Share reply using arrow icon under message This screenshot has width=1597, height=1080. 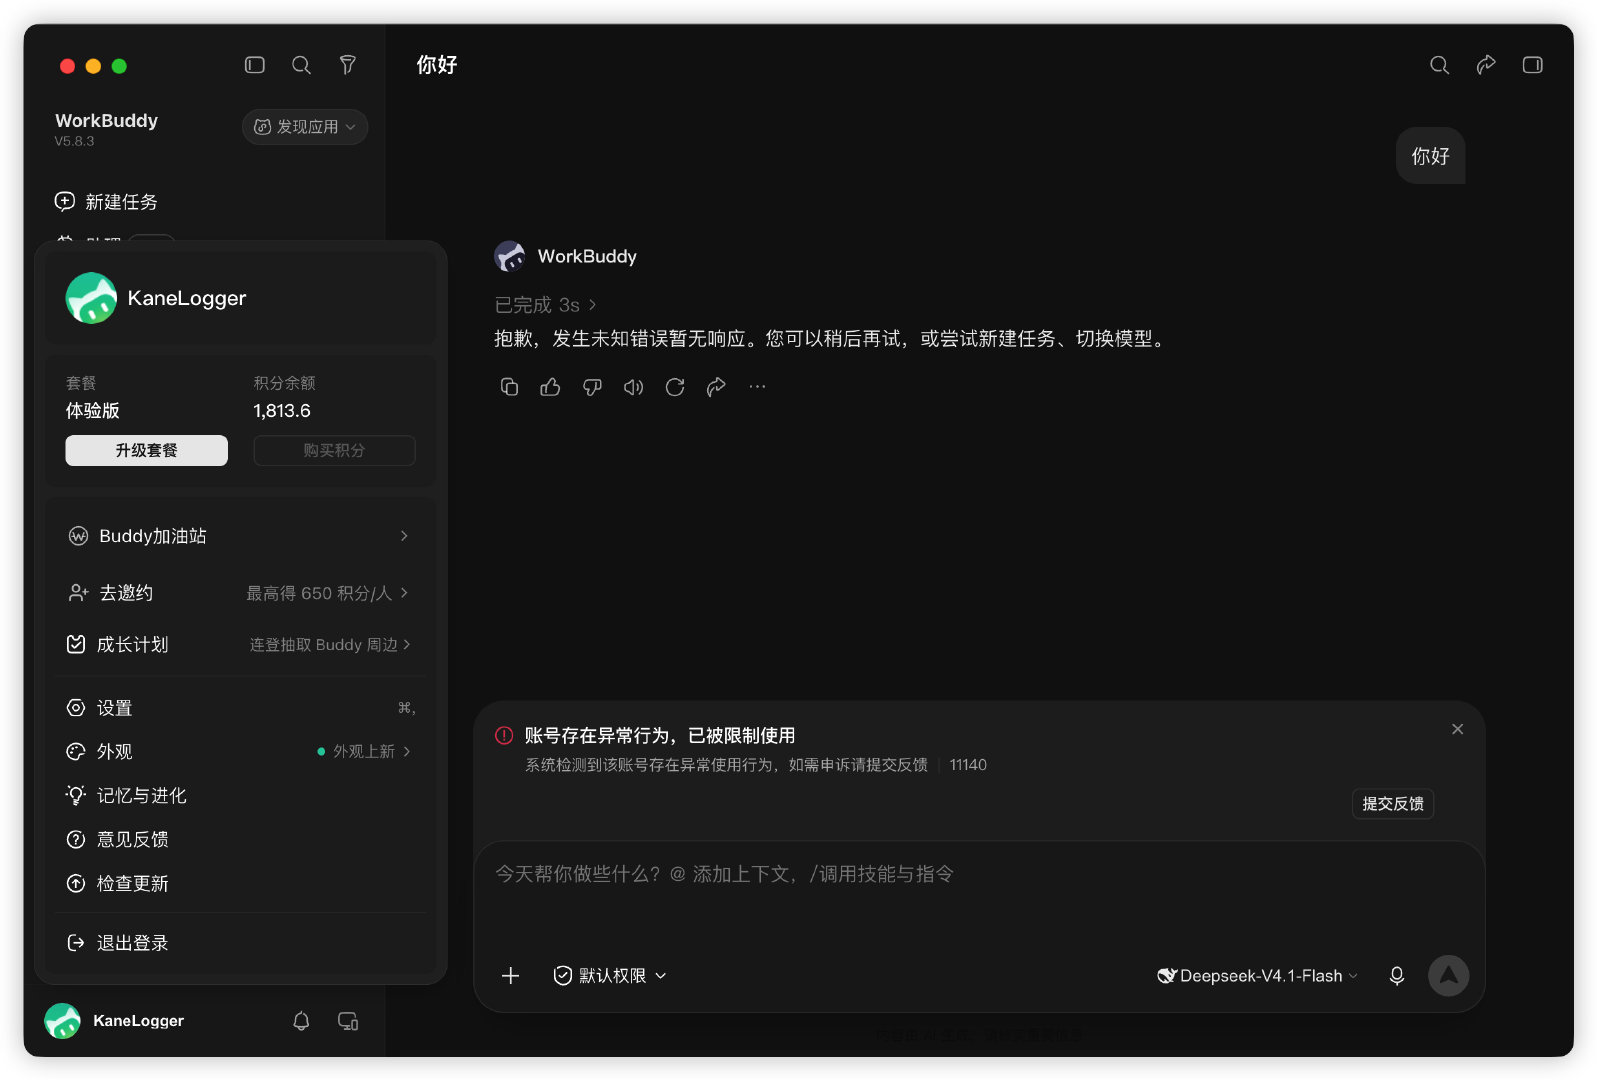pyautogui.click(x=716, y=387)
